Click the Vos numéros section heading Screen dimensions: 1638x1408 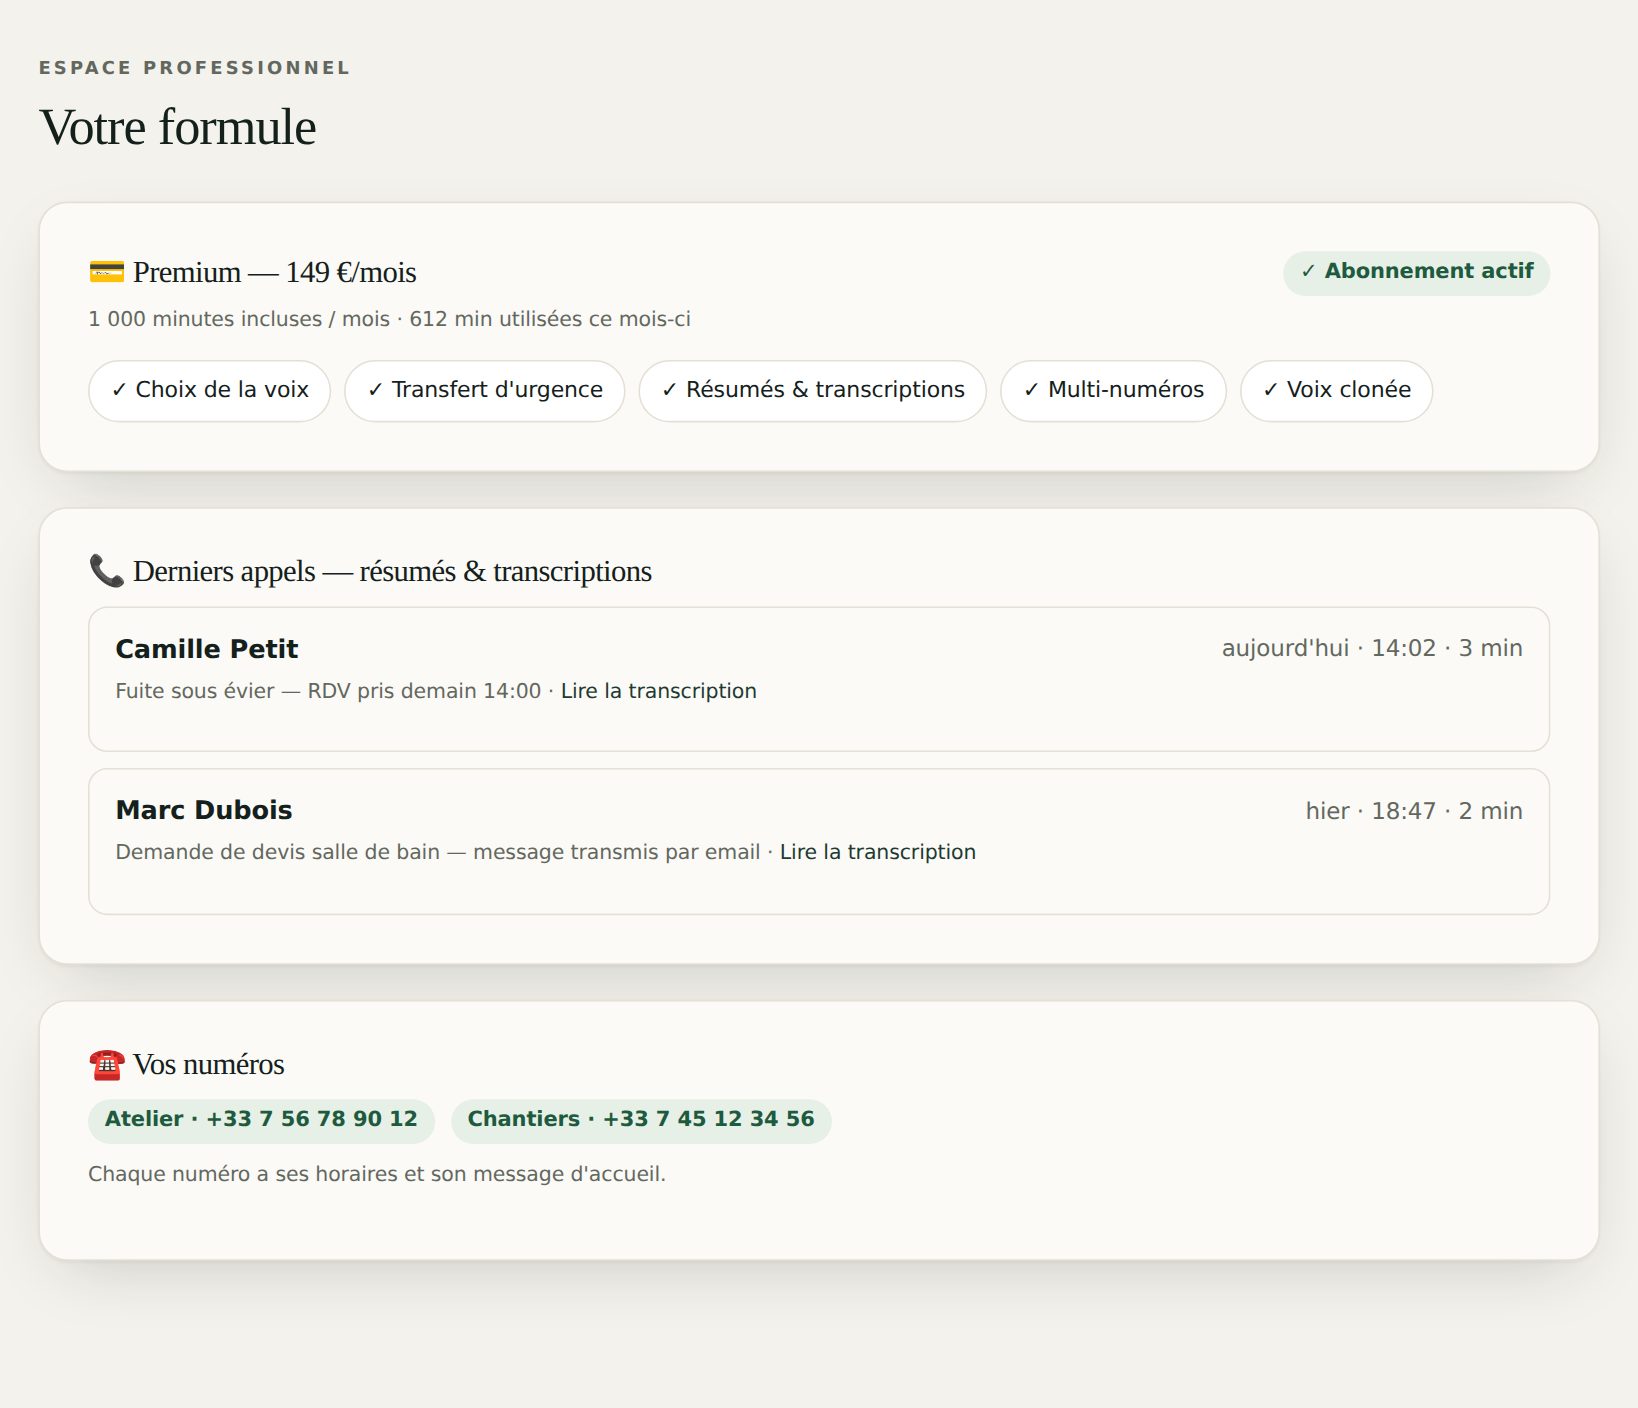click(209, 1064)
